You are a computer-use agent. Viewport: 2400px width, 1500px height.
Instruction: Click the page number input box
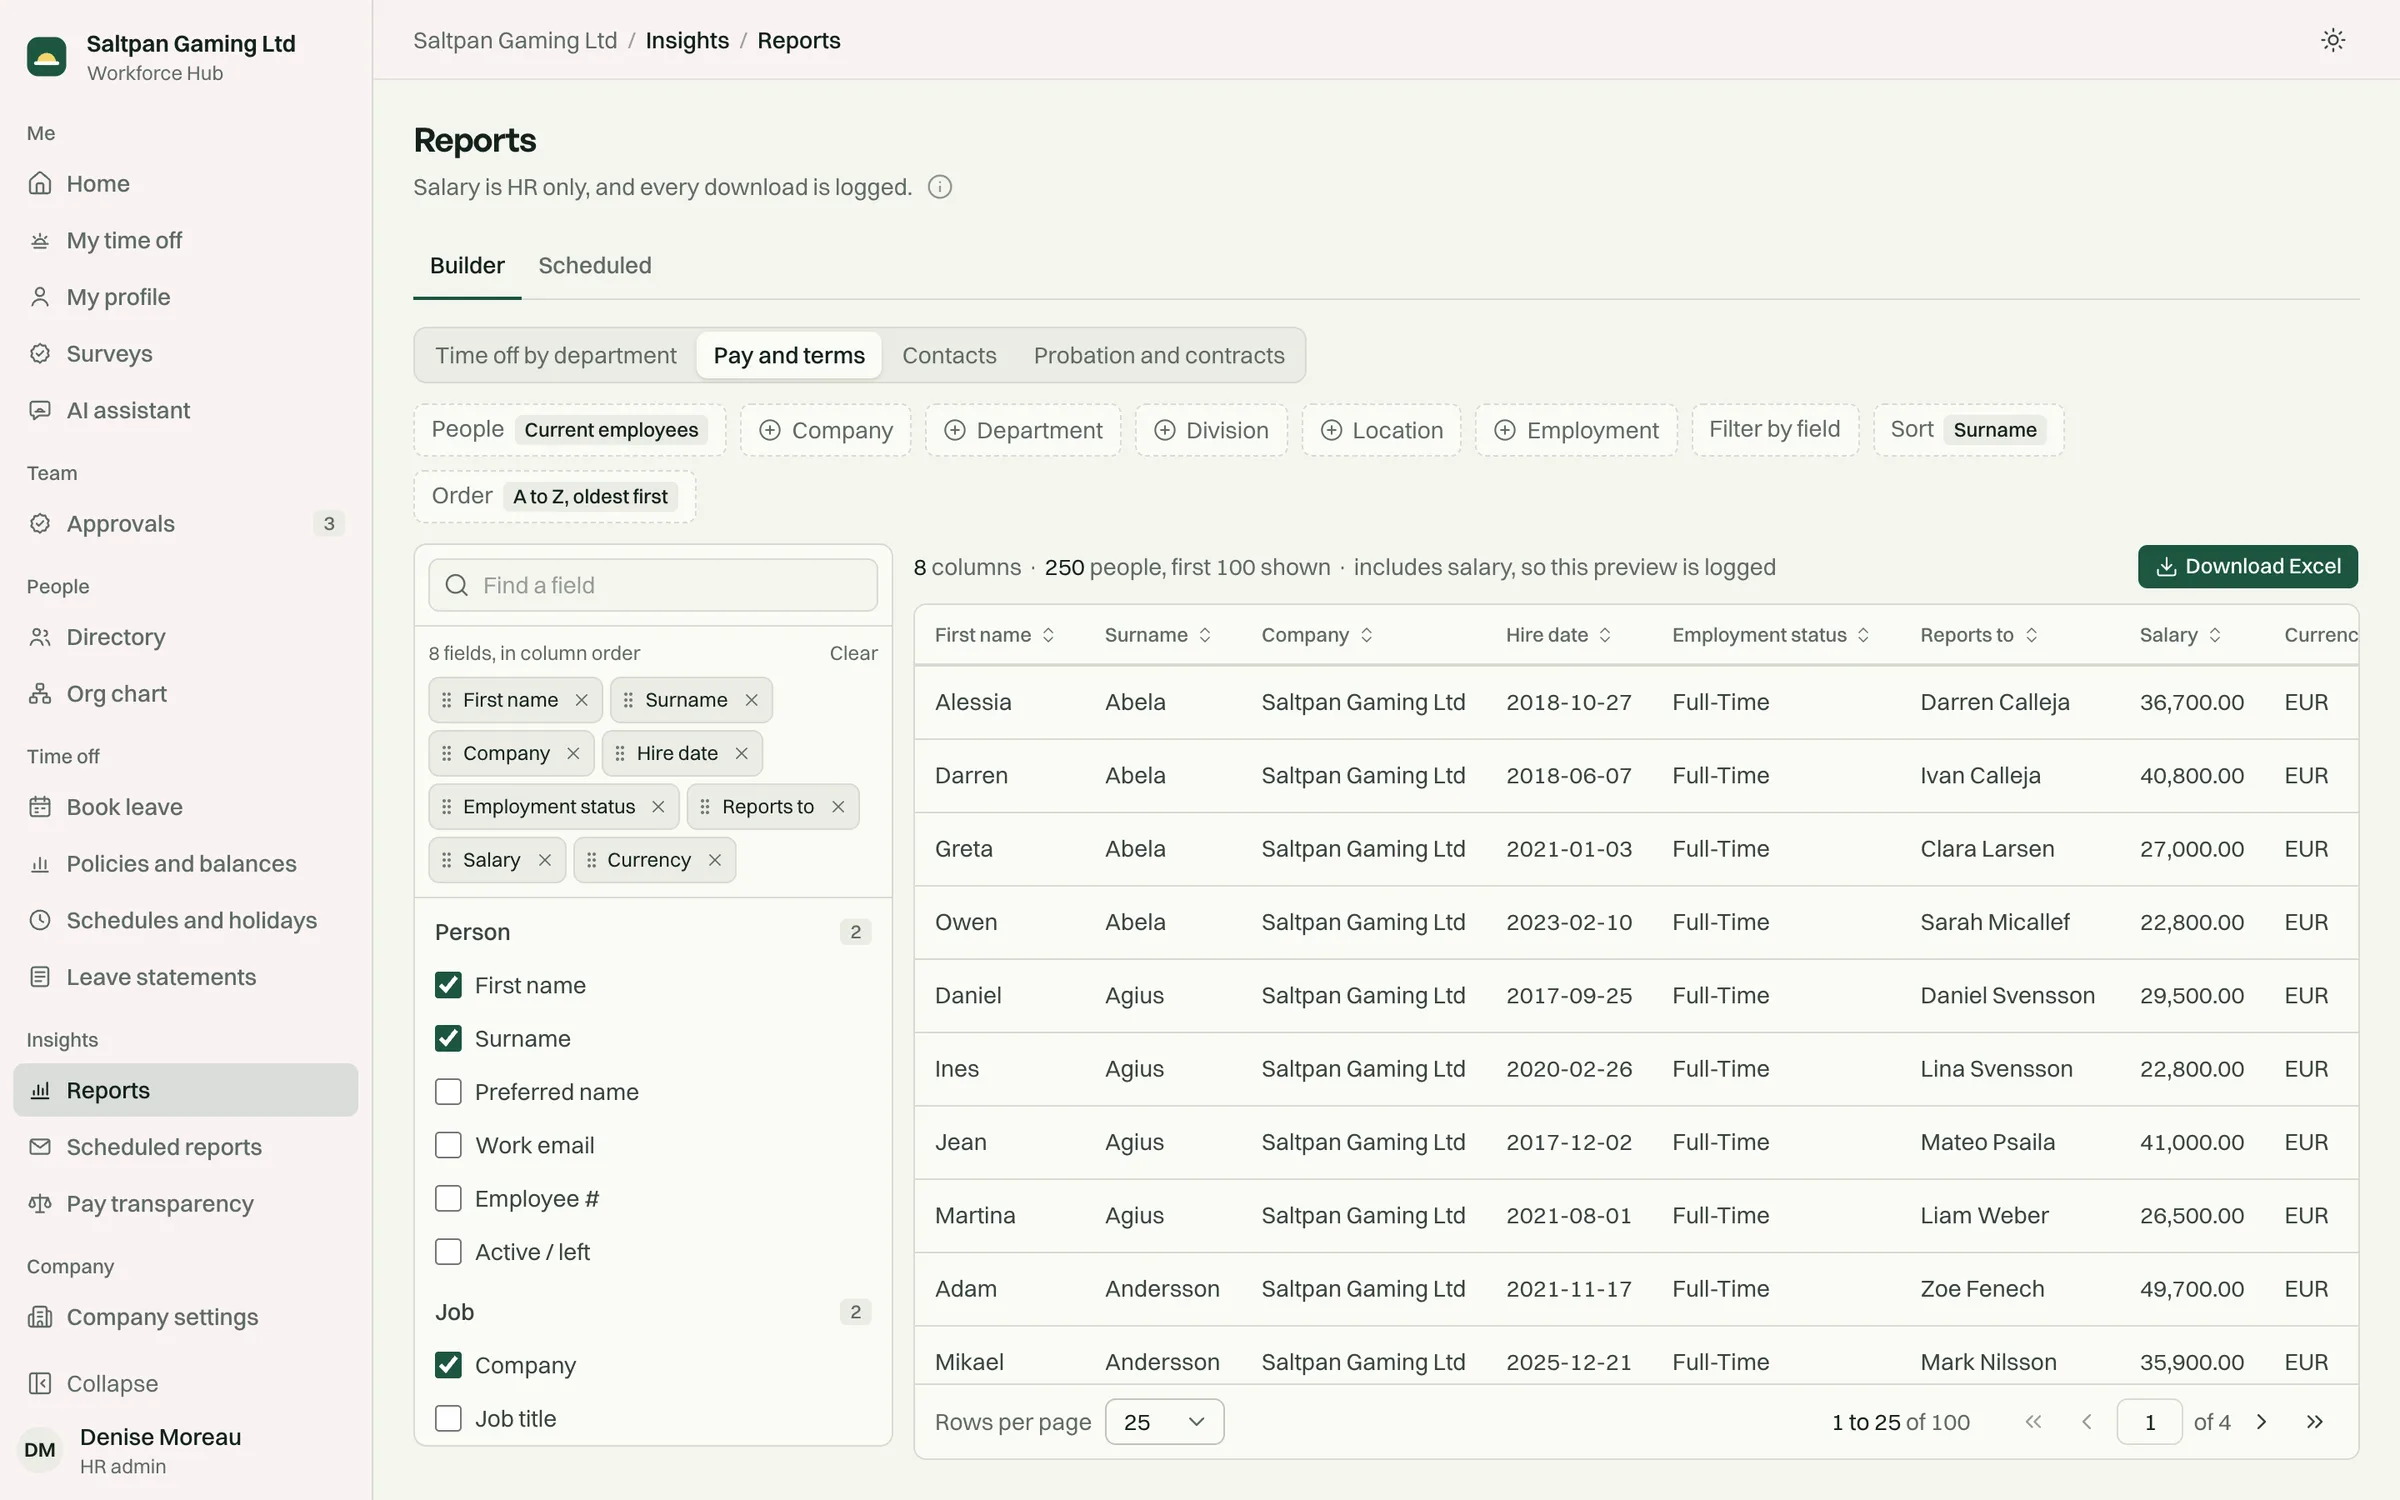(x=2149, y=1422)
